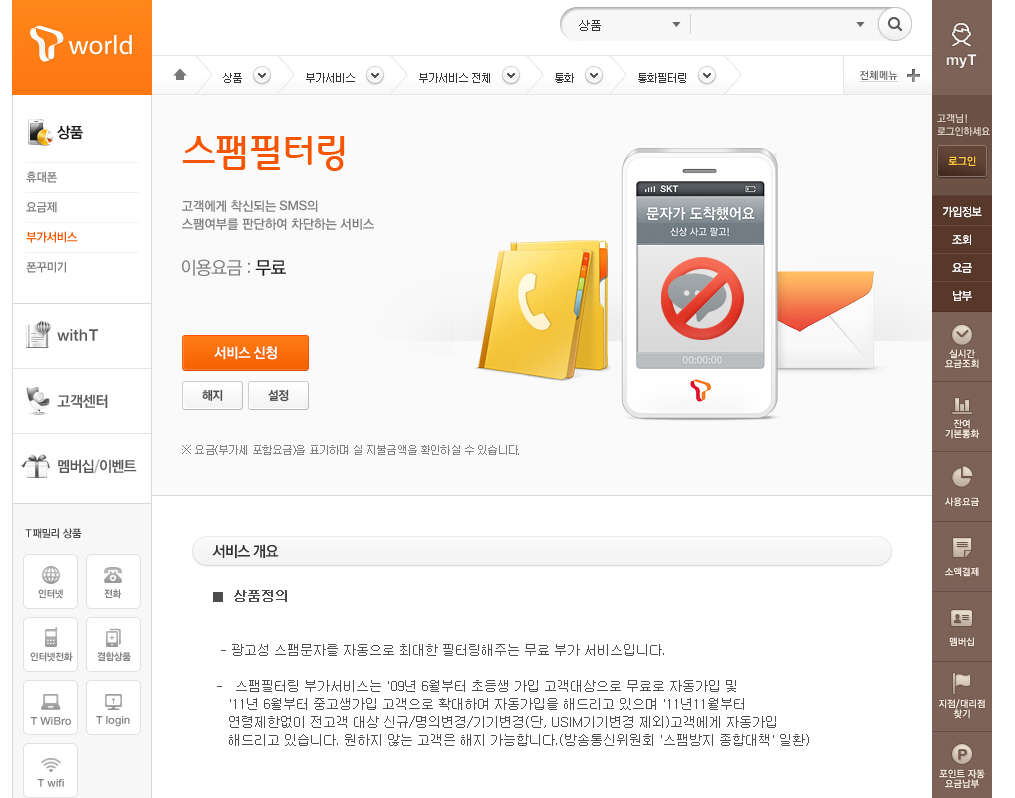Click the T world logo
Viewport: 1015px width, 798px height.
82,45
